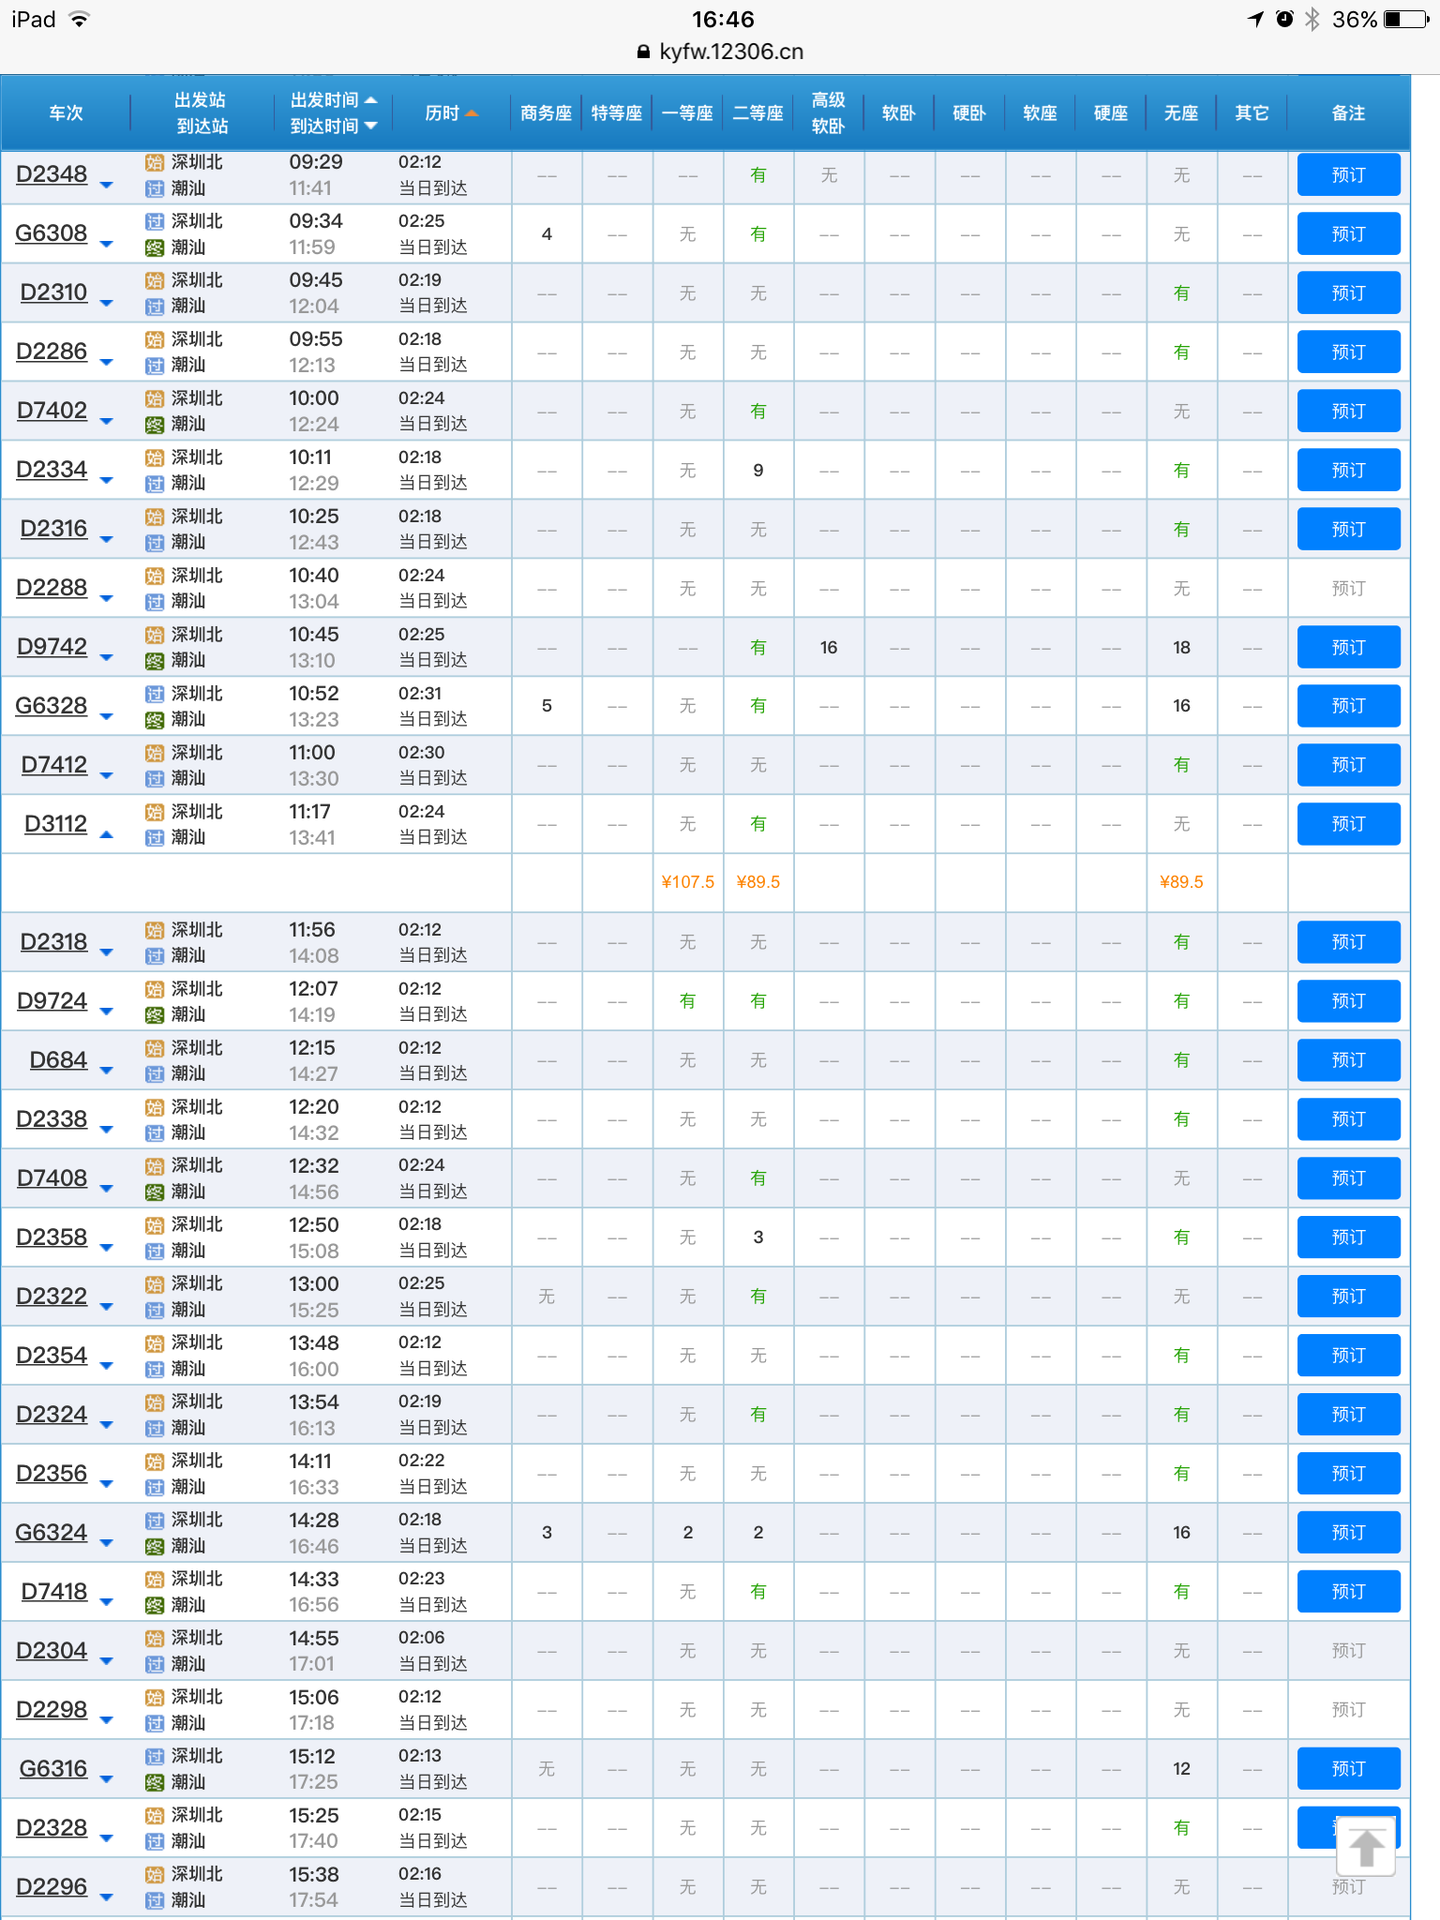Tap the alarm clock icon in status bar
The height and width of the screenshot is (1920, 1440).
point(1285,19)
